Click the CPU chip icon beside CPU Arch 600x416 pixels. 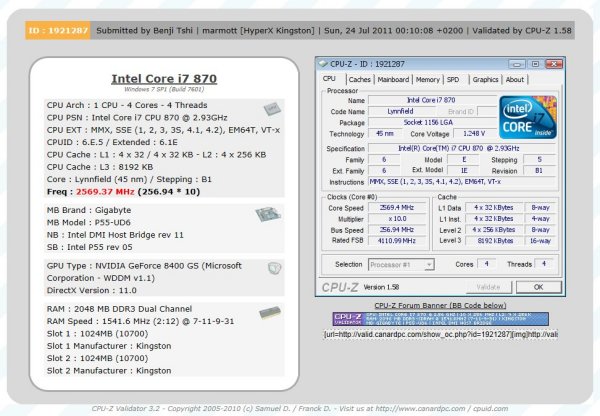[x=272, y=109]
